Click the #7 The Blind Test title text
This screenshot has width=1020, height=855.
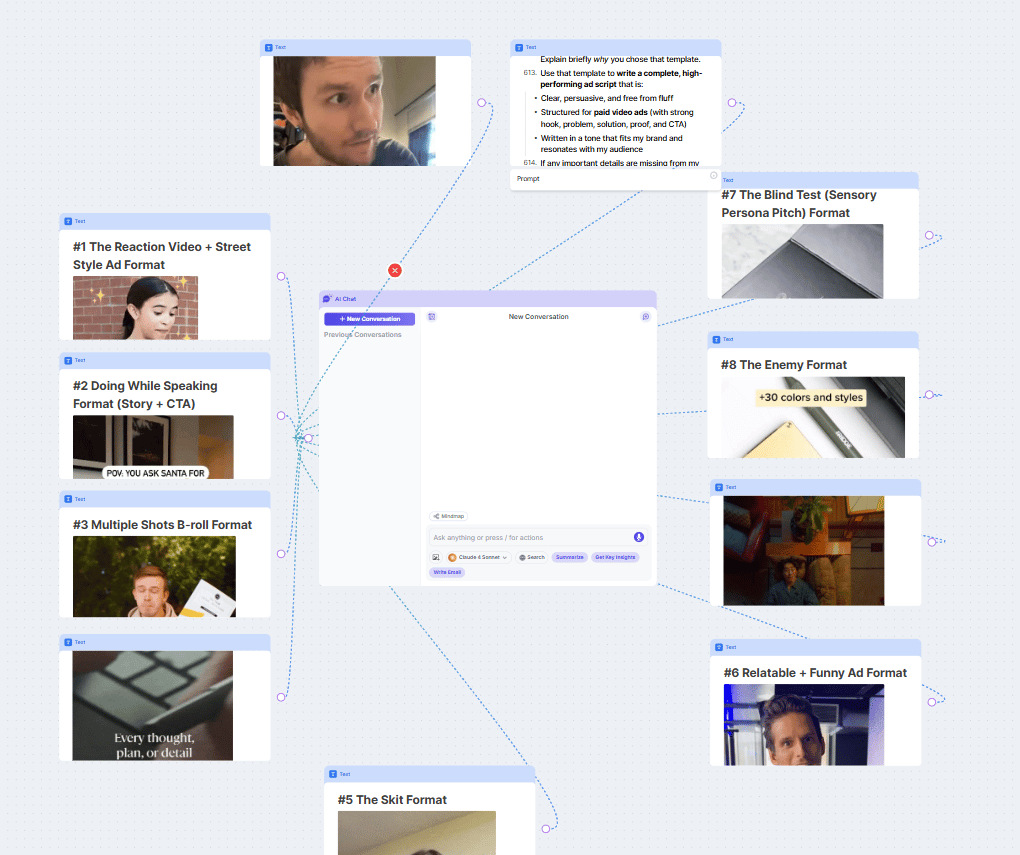coord(799,204)
